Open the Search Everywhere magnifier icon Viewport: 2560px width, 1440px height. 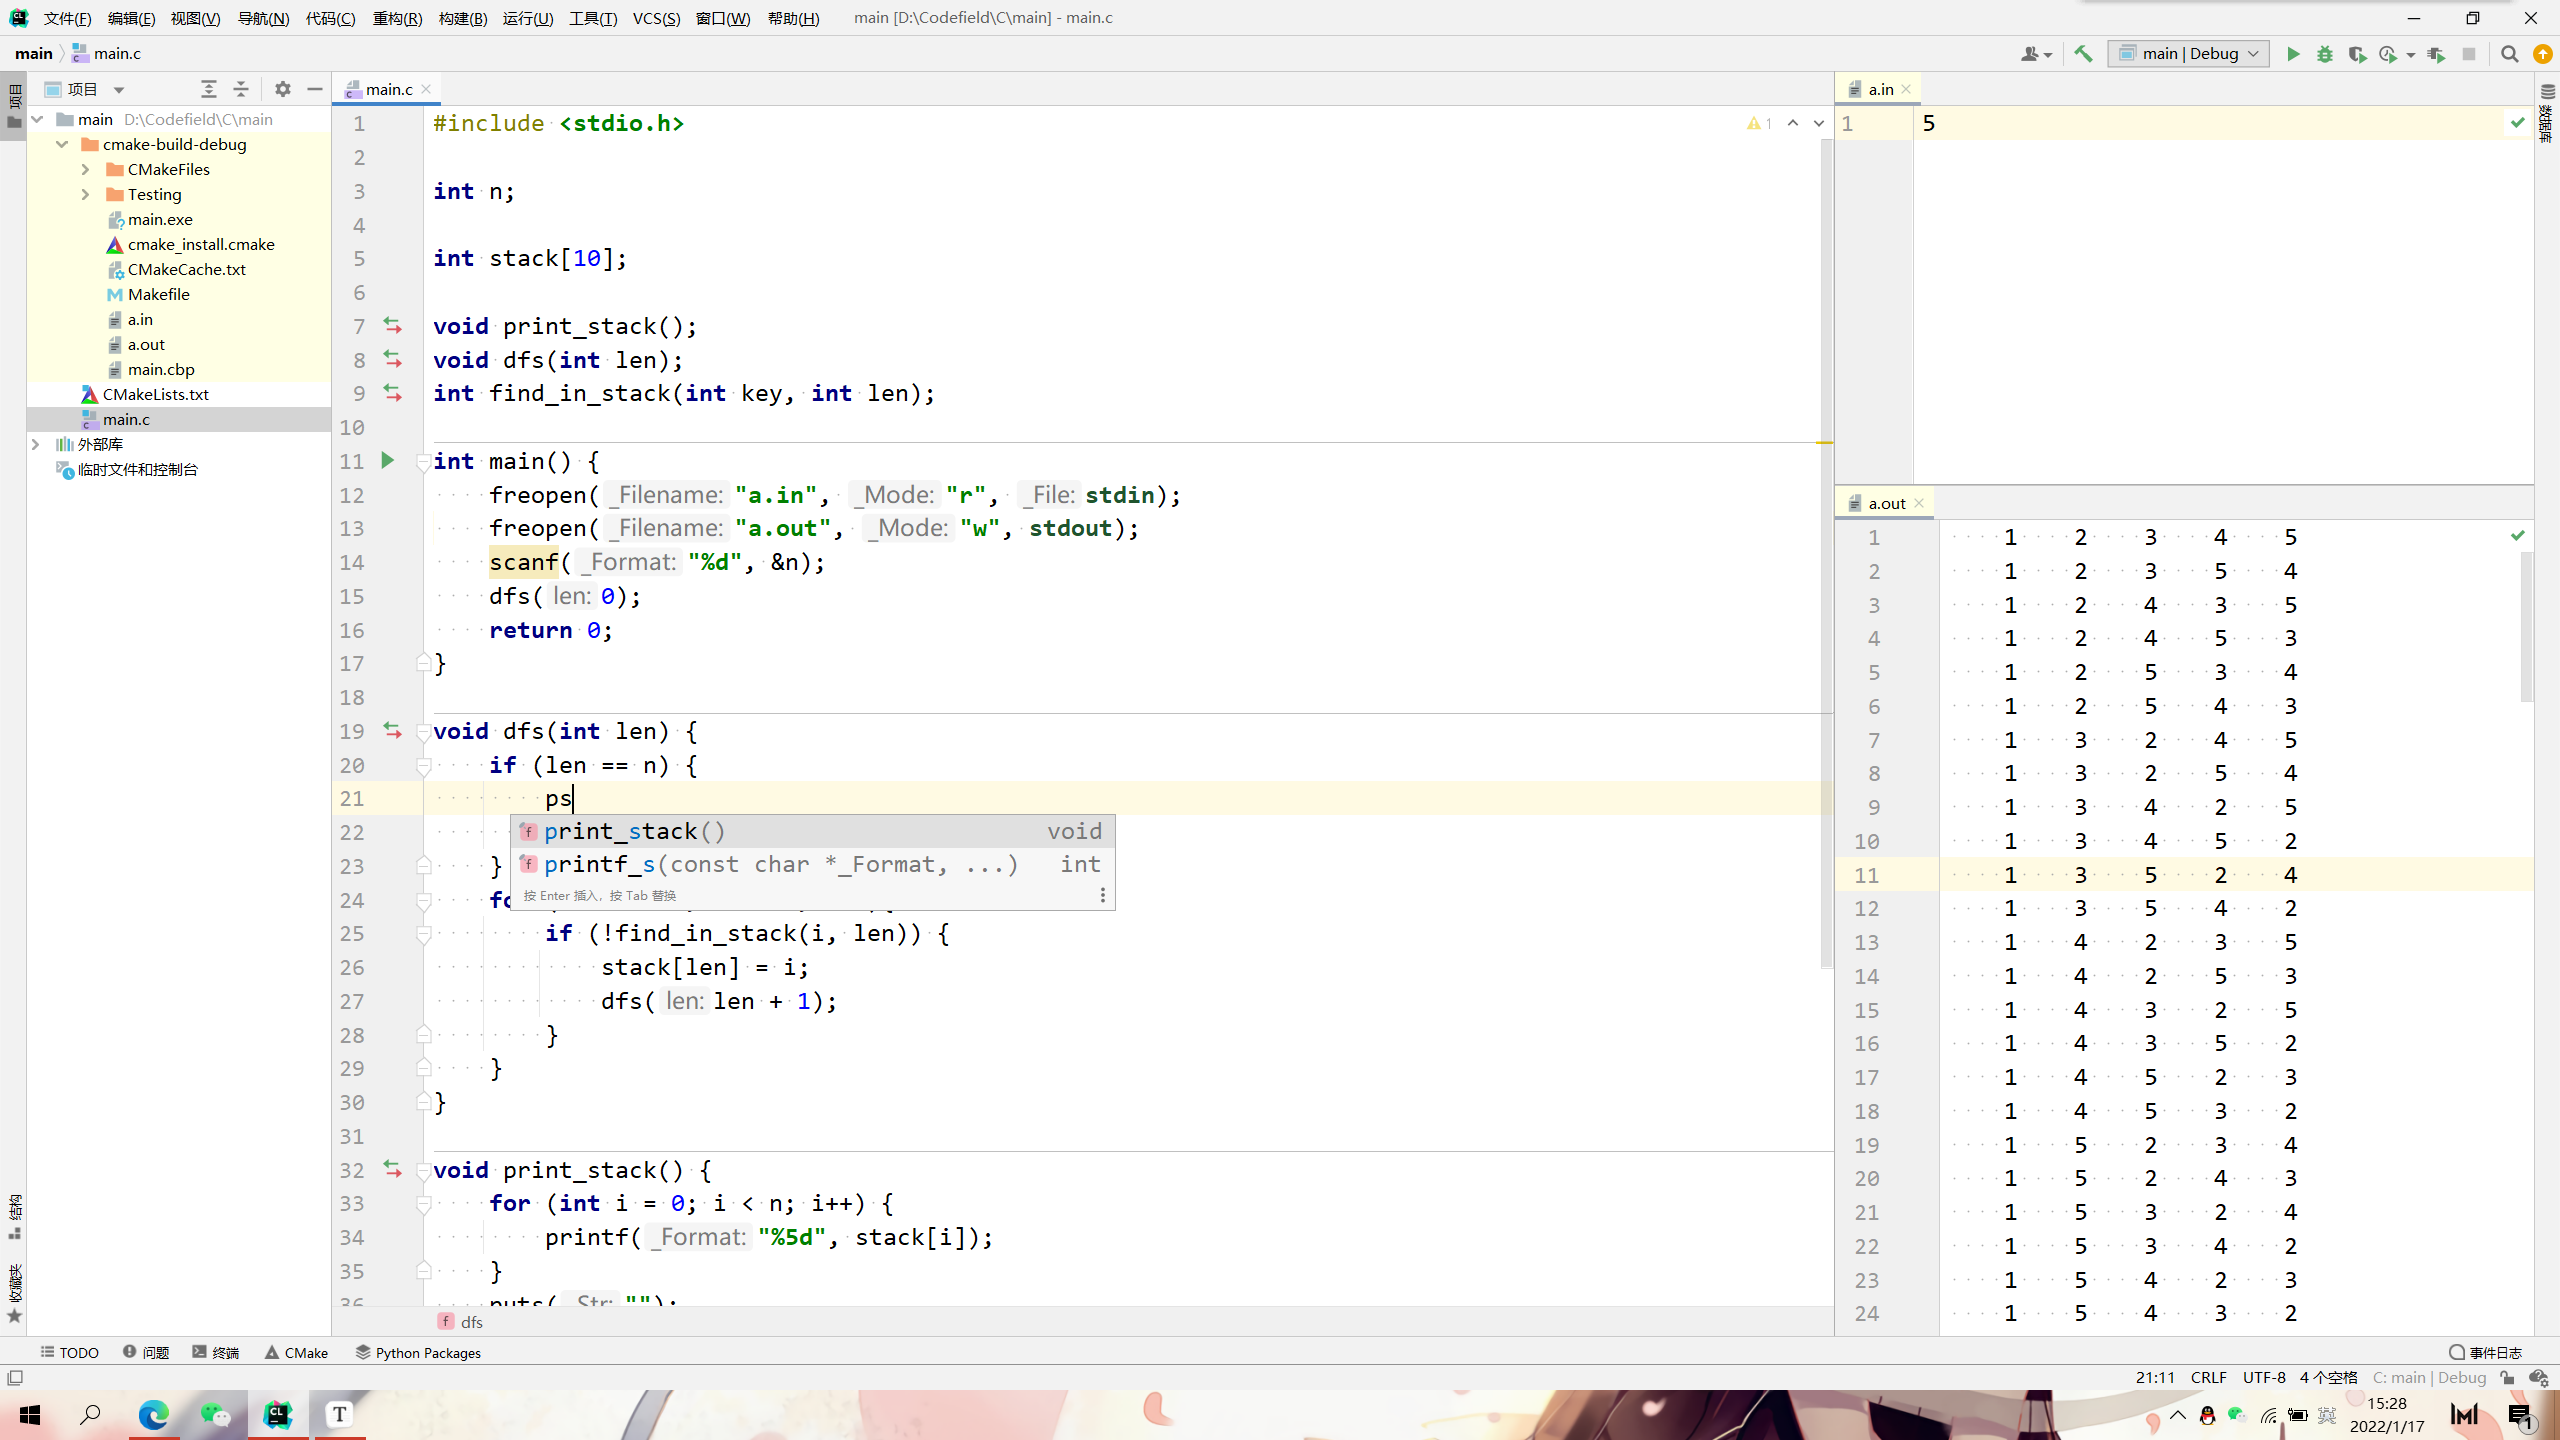pos(2509,54)
